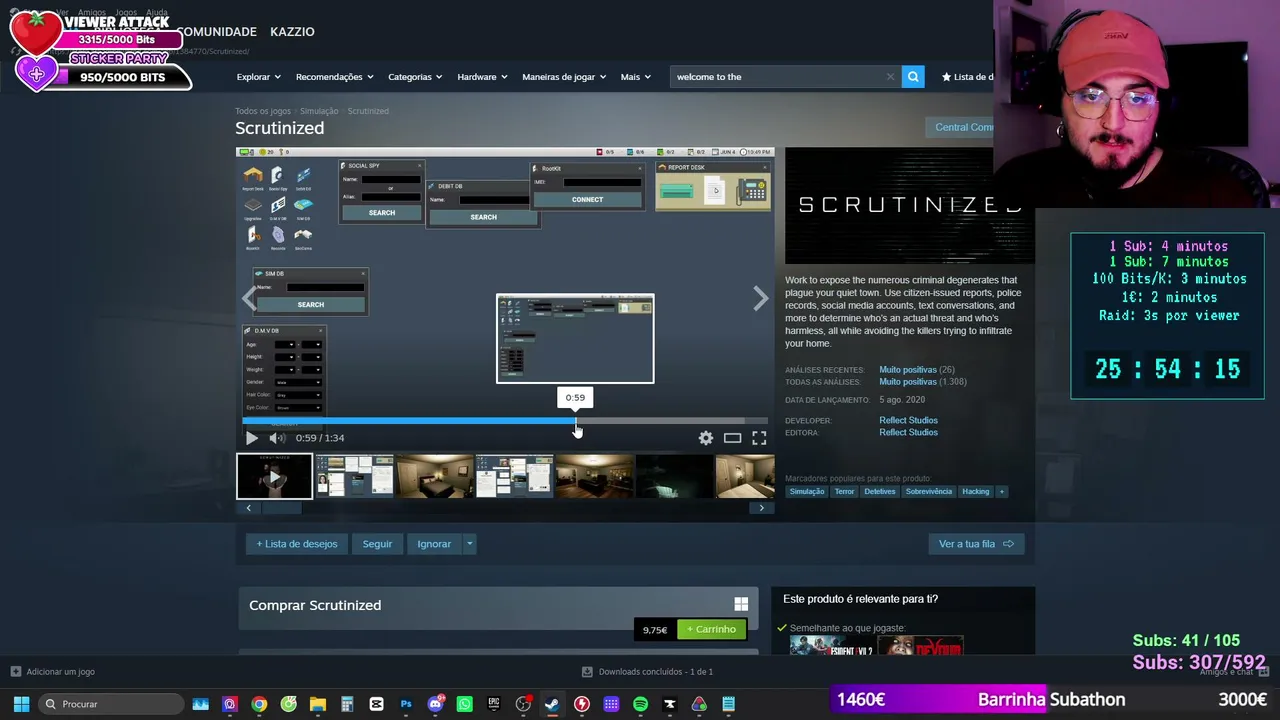Click the video progress bar handle
Screen dimensions: 1280x720
tap(576, 421)
